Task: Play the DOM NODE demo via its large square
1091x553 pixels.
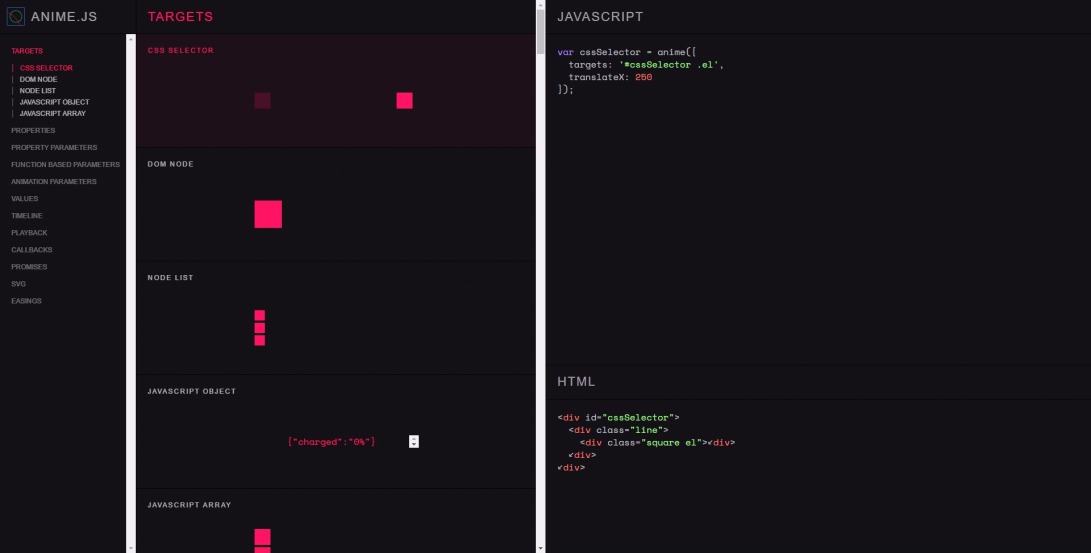Action: [268, 214]
